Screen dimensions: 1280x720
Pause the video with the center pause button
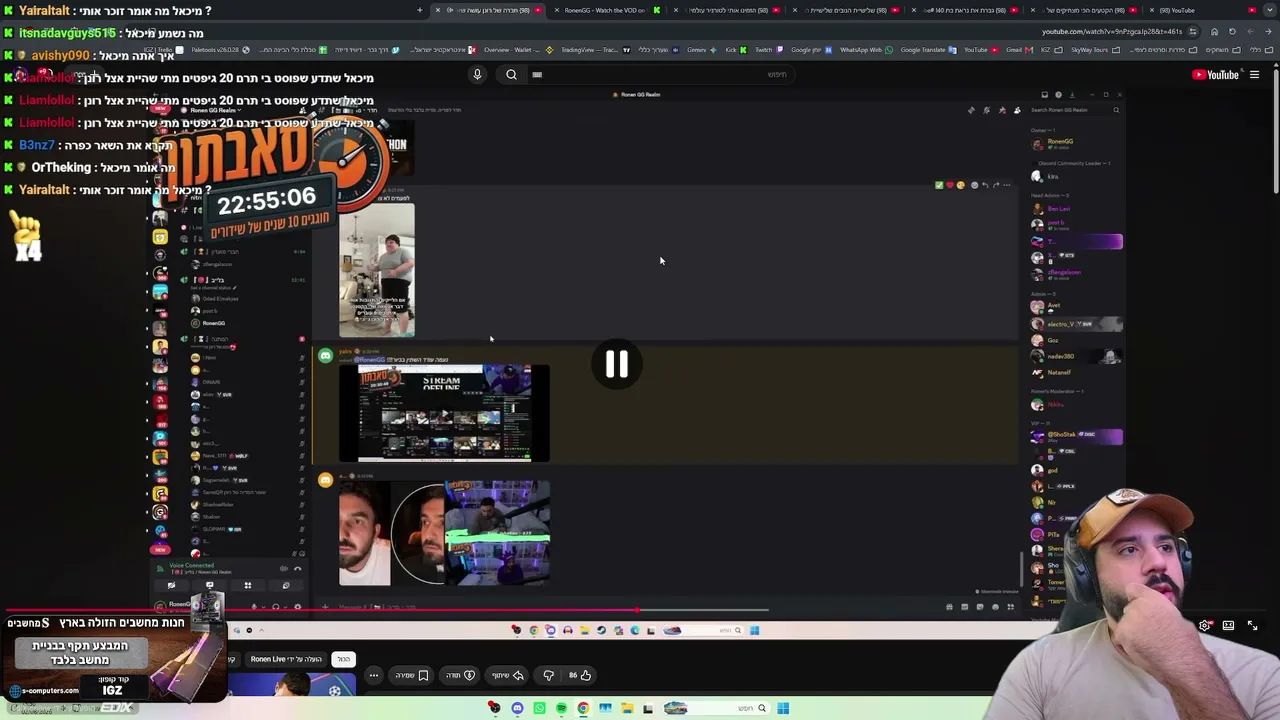click(616, 364)
